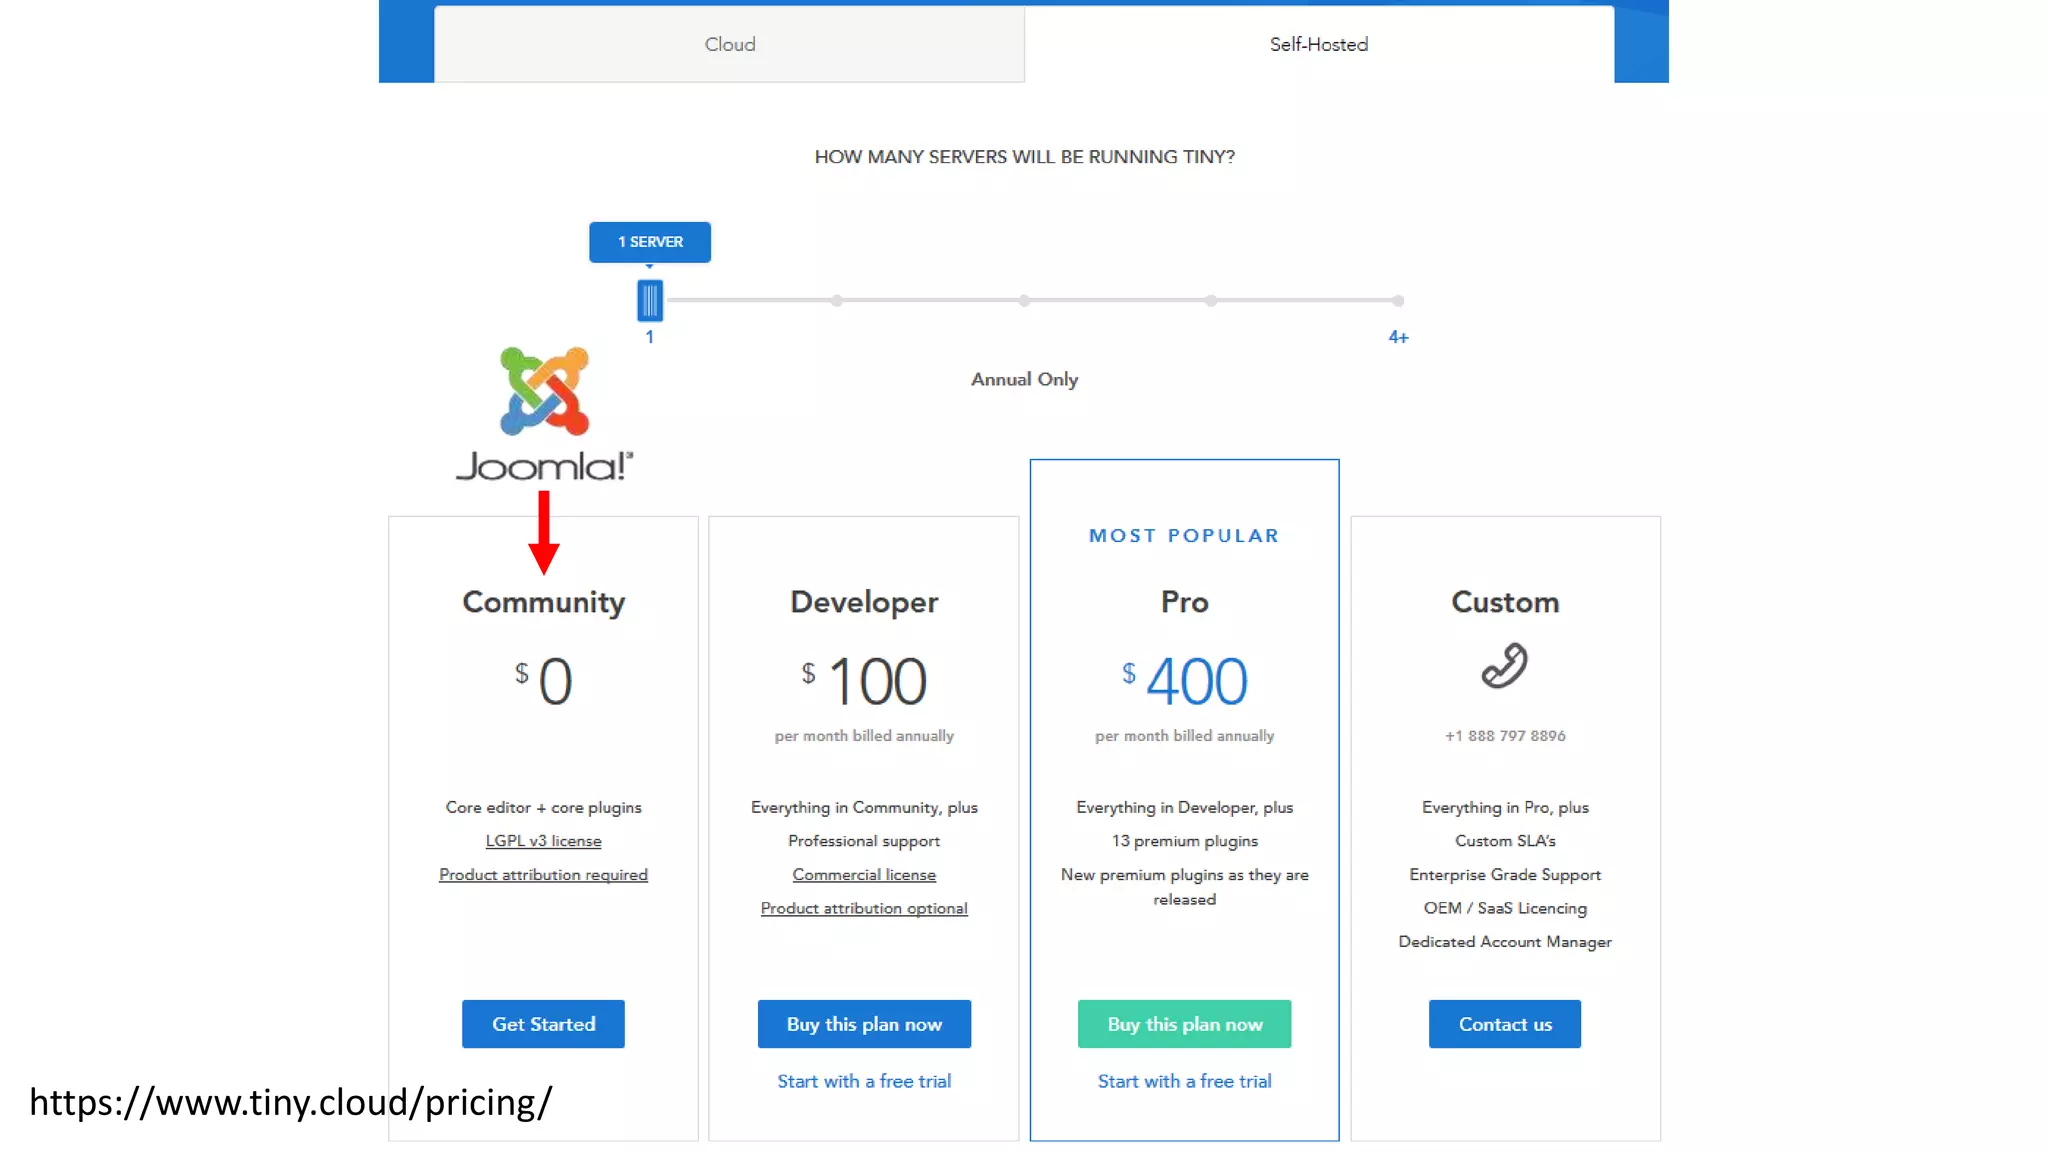The width and height of the screenshot is (2048, 1152).
Task: Click the Professional support text
Action: pyautogui.click(x=864, y=841)
